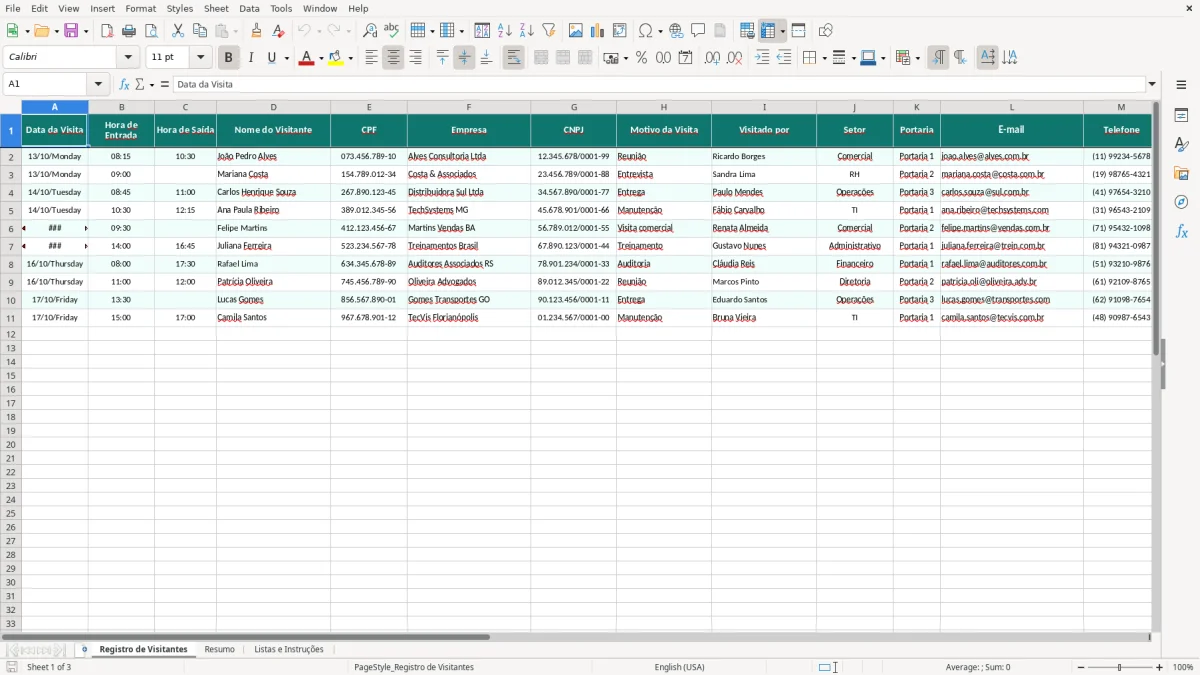
Task: Toggle Italic formatting
Action: coord(250,58)
